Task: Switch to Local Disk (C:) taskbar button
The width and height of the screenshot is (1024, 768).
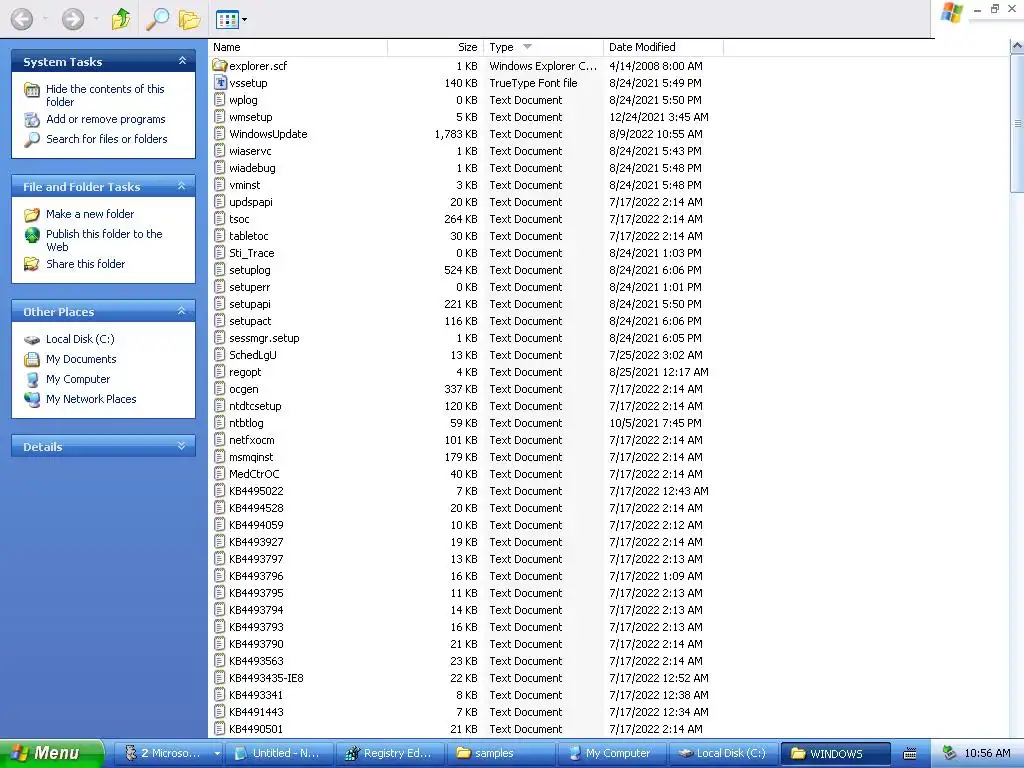Action: pyautogui.click(x=723, y=753)
